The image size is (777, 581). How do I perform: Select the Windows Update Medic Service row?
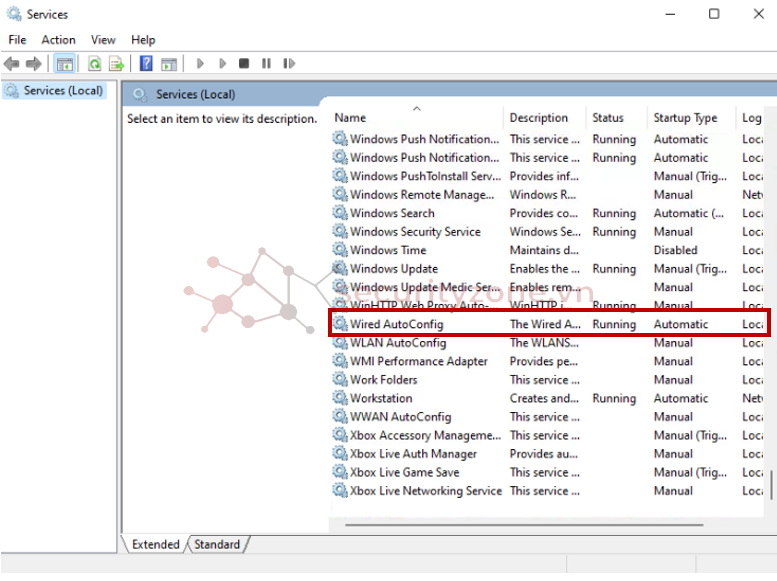(x=549, y=287)
